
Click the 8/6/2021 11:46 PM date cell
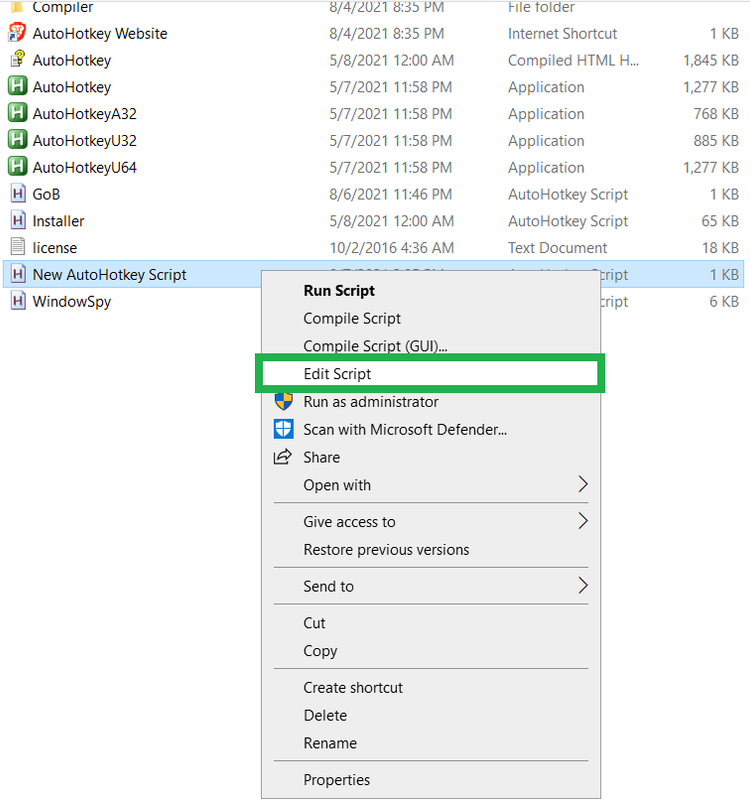click(390, 194)
